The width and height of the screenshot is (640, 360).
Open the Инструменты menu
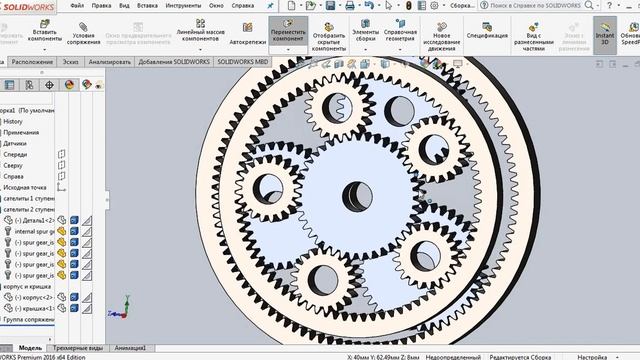(x=183, y=6)
